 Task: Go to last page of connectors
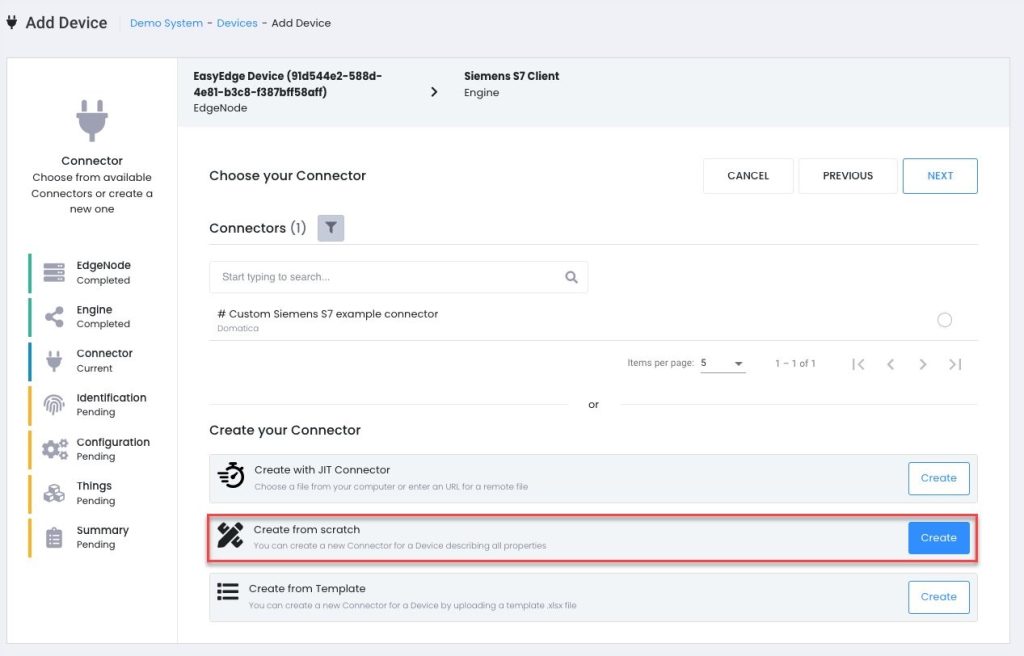[x=955, y=364]
